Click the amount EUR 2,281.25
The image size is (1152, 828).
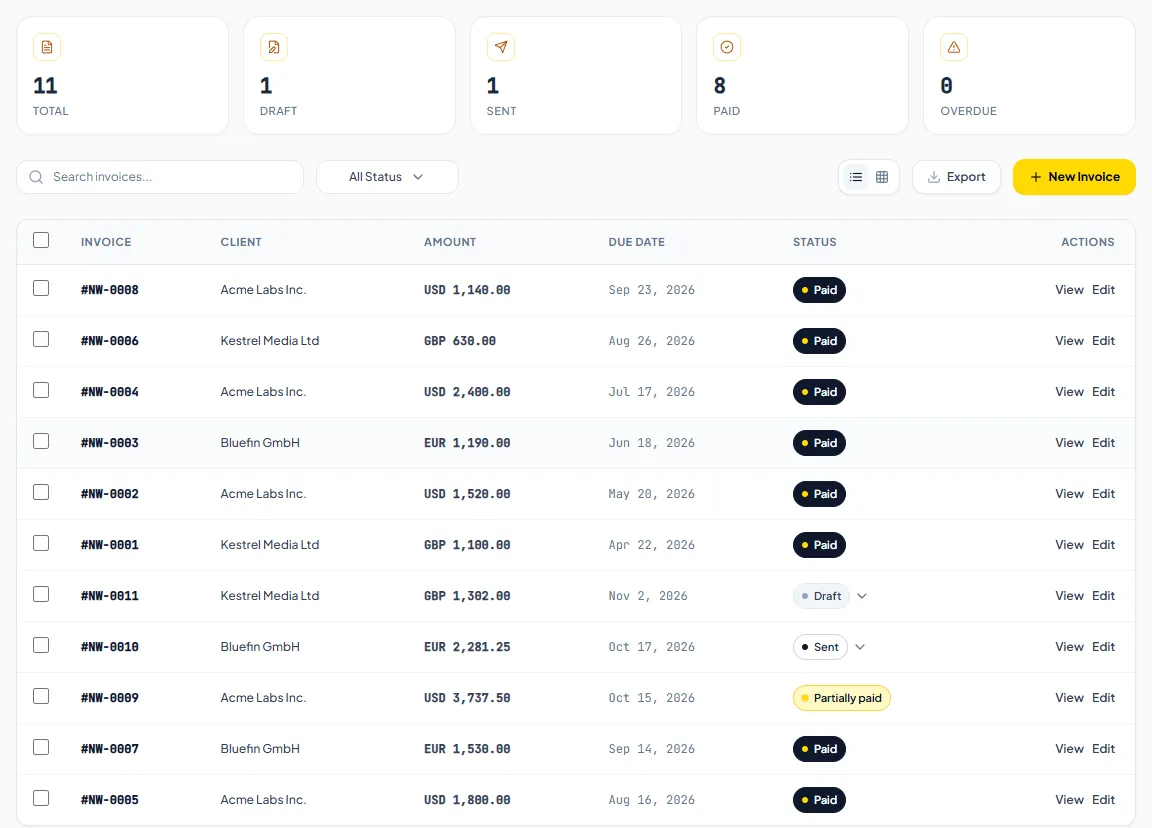(467, 647)
